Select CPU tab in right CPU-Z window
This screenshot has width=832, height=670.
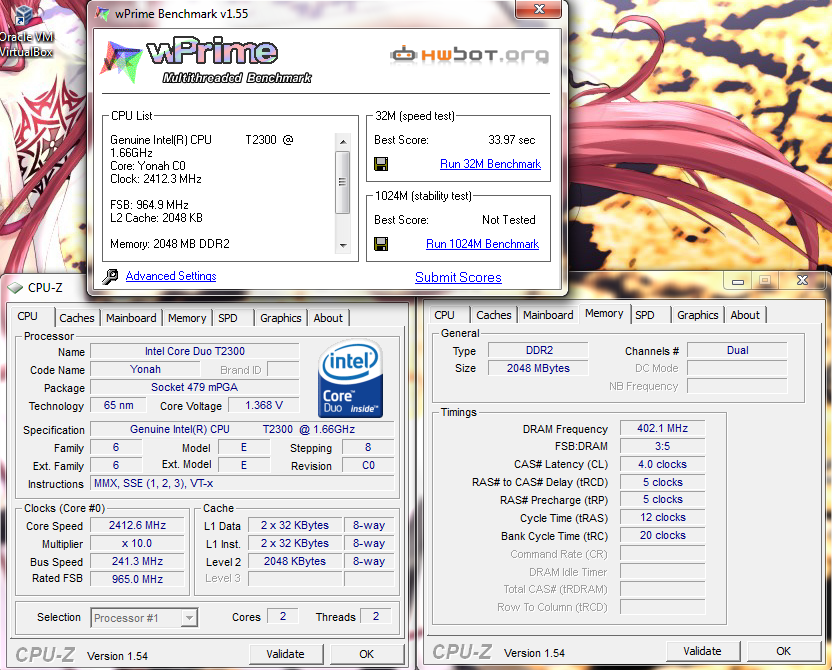445,315
